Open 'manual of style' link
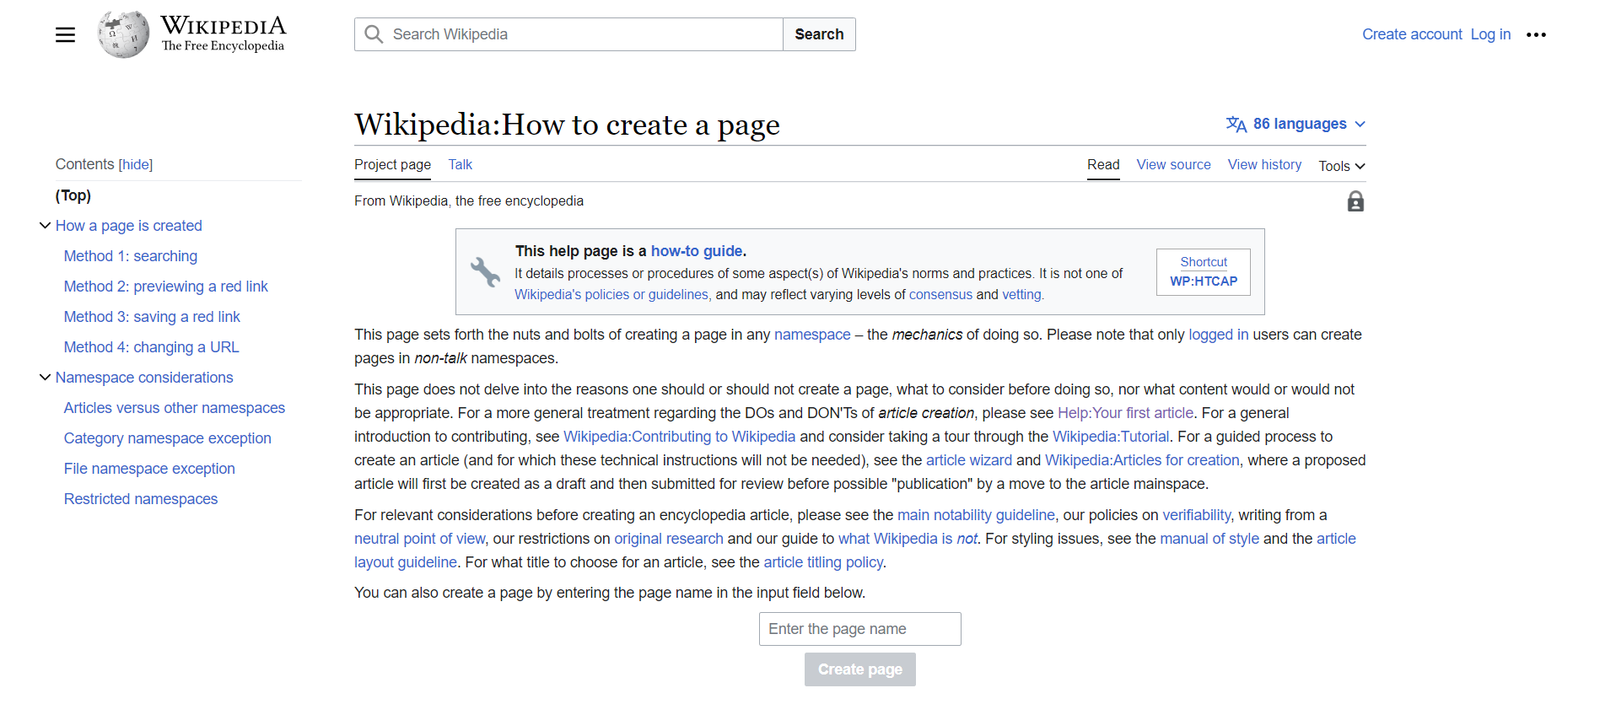 point(1210,539)
